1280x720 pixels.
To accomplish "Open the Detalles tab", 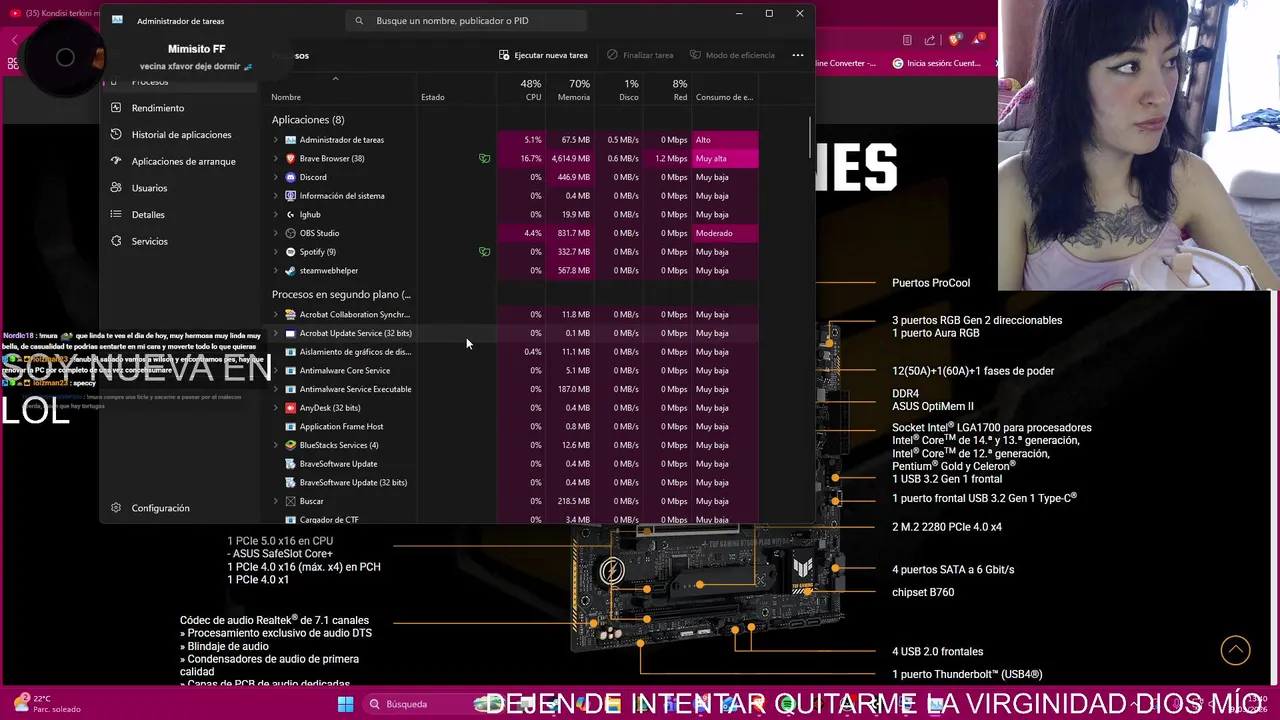I will pyautogui.click(x=180, y=214).
